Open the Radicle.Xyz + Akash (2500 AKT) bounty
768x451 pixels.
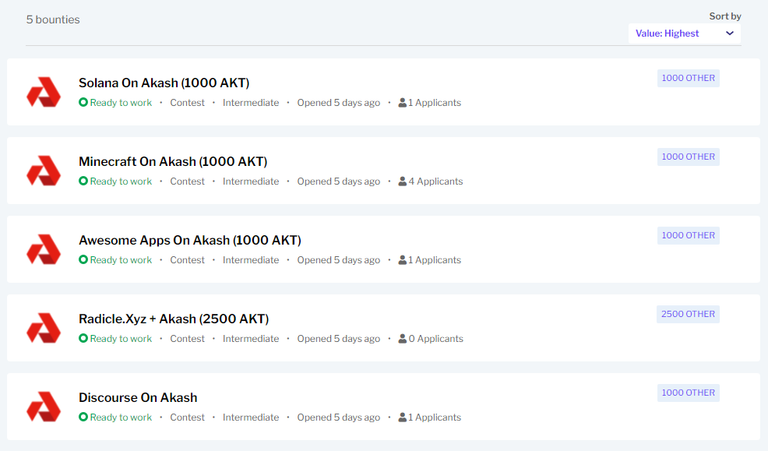[174, 319]
